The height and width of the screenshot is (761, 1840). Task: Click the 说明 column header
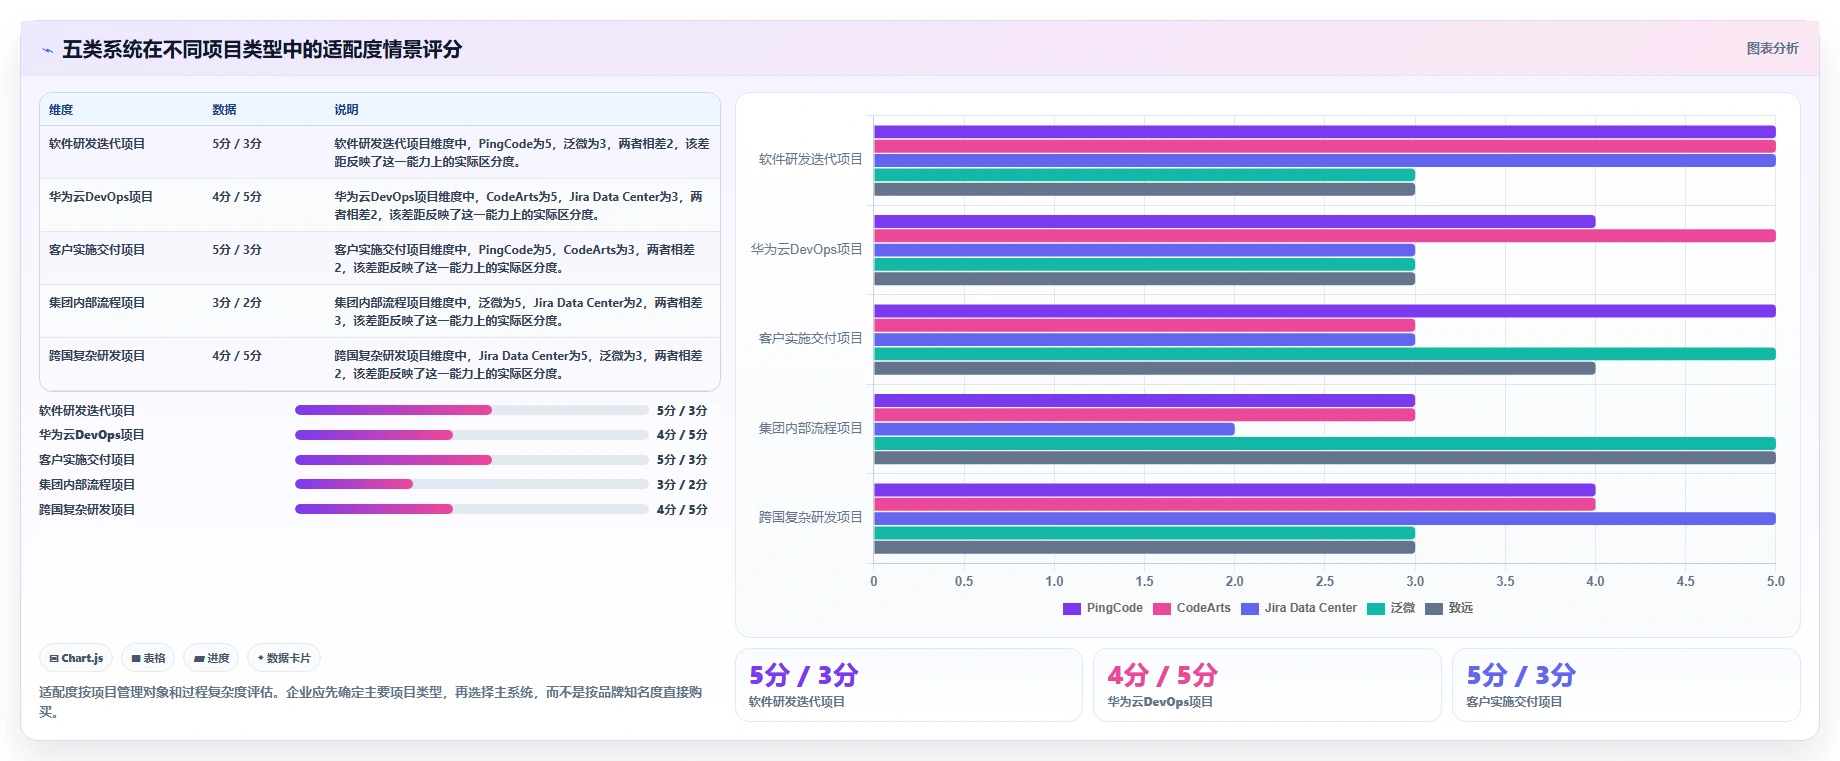pyautogui.click(x=346, y=110)
